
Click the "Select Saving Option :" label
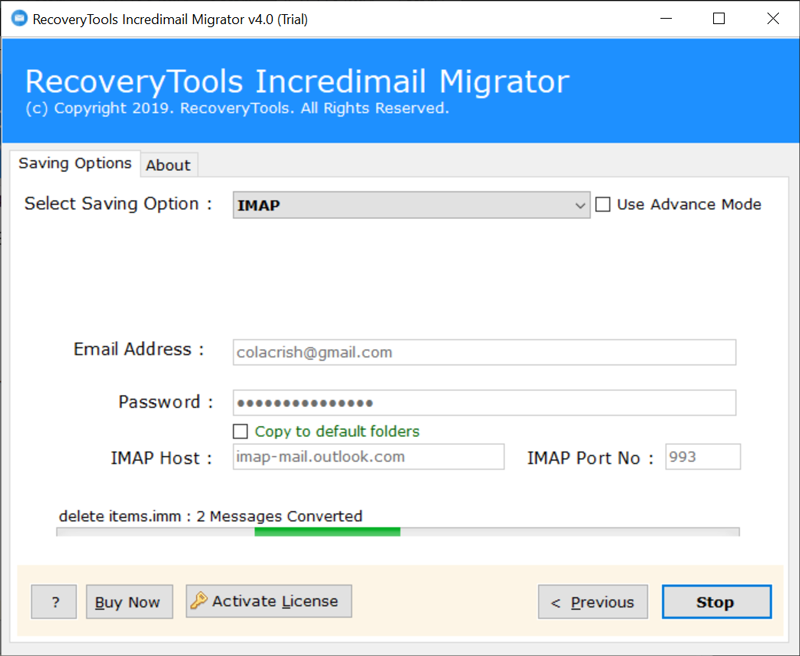click(x=118, y=204)
